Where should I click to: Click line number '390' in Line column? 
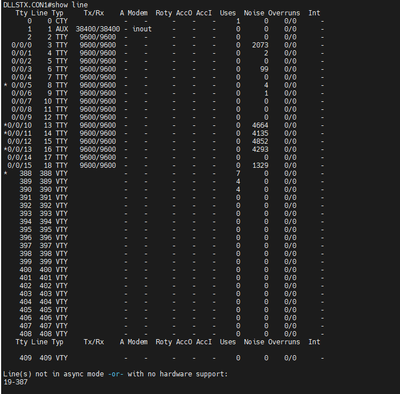pos(46,189)
